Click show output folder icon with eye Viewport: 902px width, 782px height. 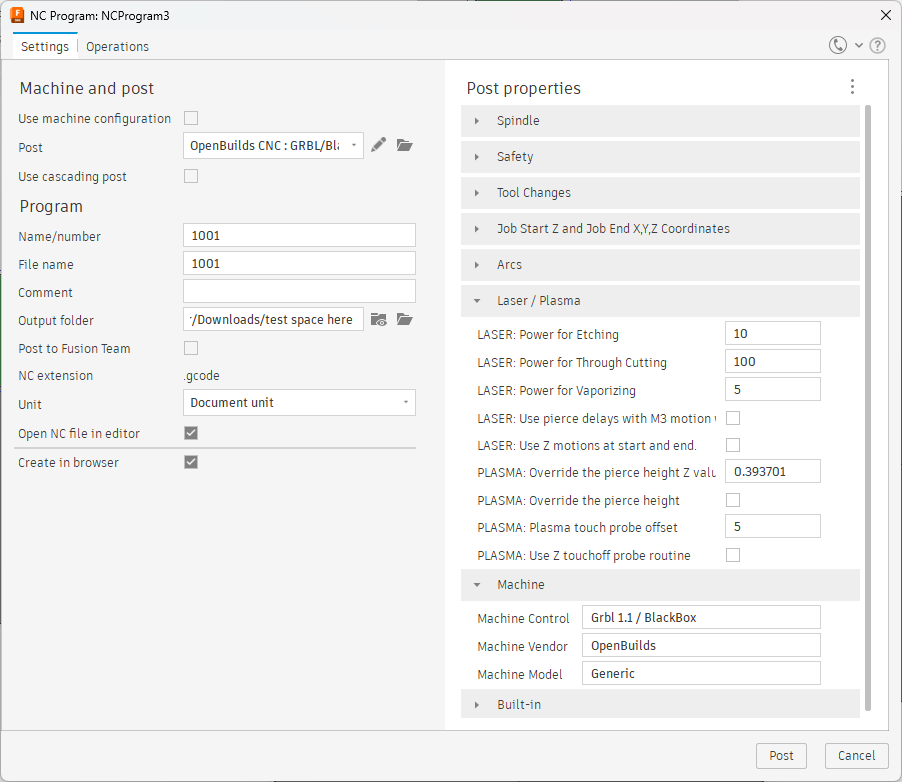[378, 320]
